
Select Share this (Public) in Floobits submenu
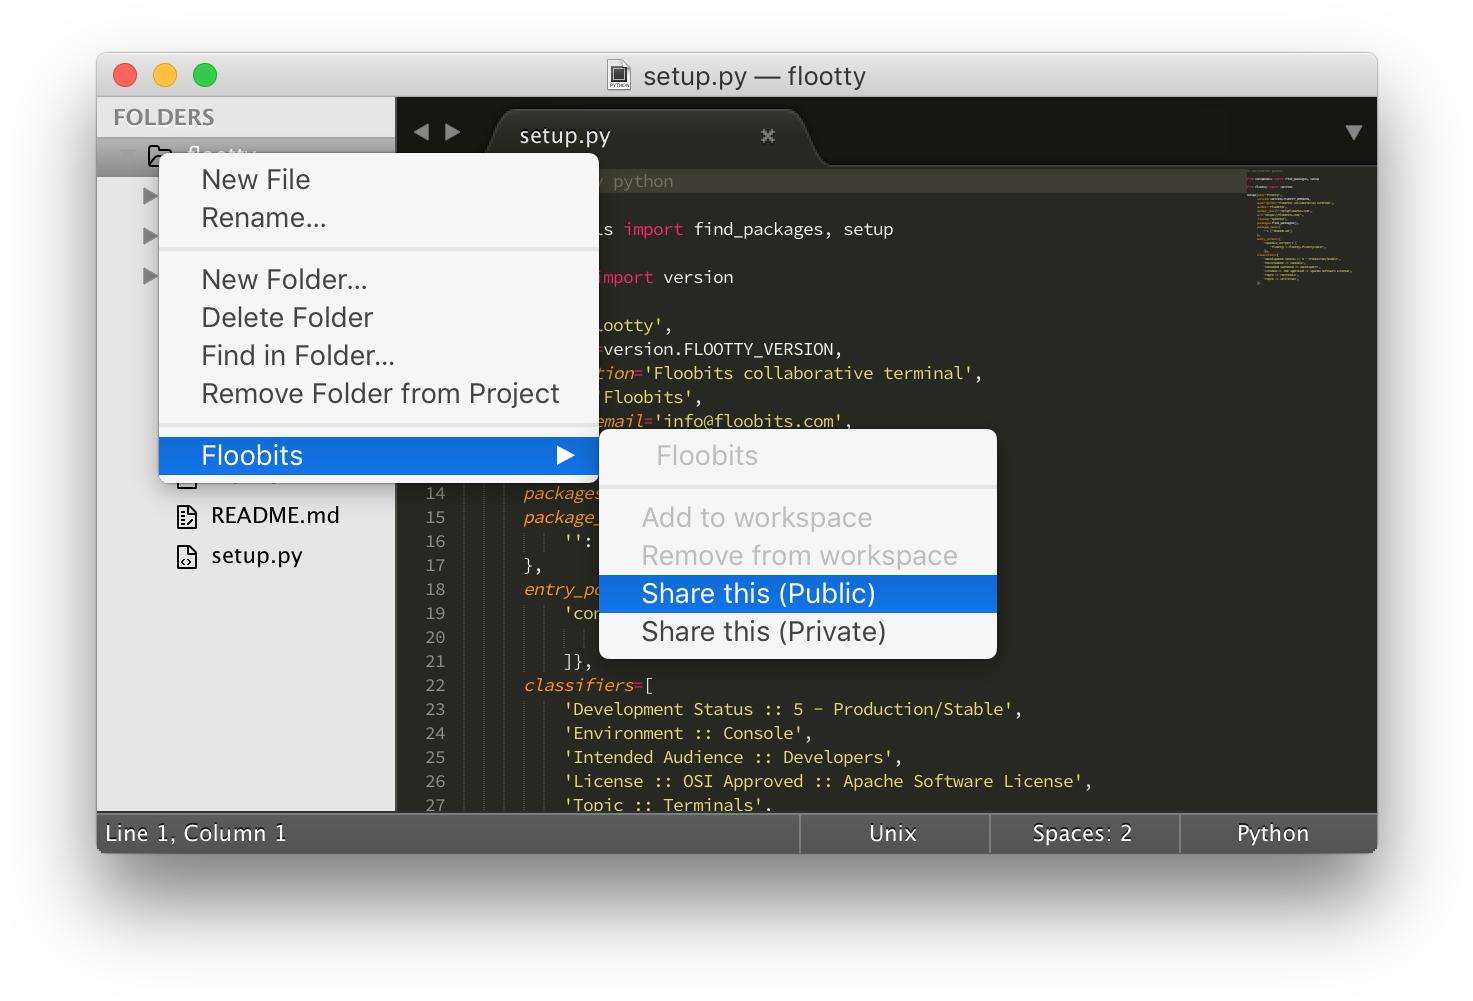[x=759, y=593]
